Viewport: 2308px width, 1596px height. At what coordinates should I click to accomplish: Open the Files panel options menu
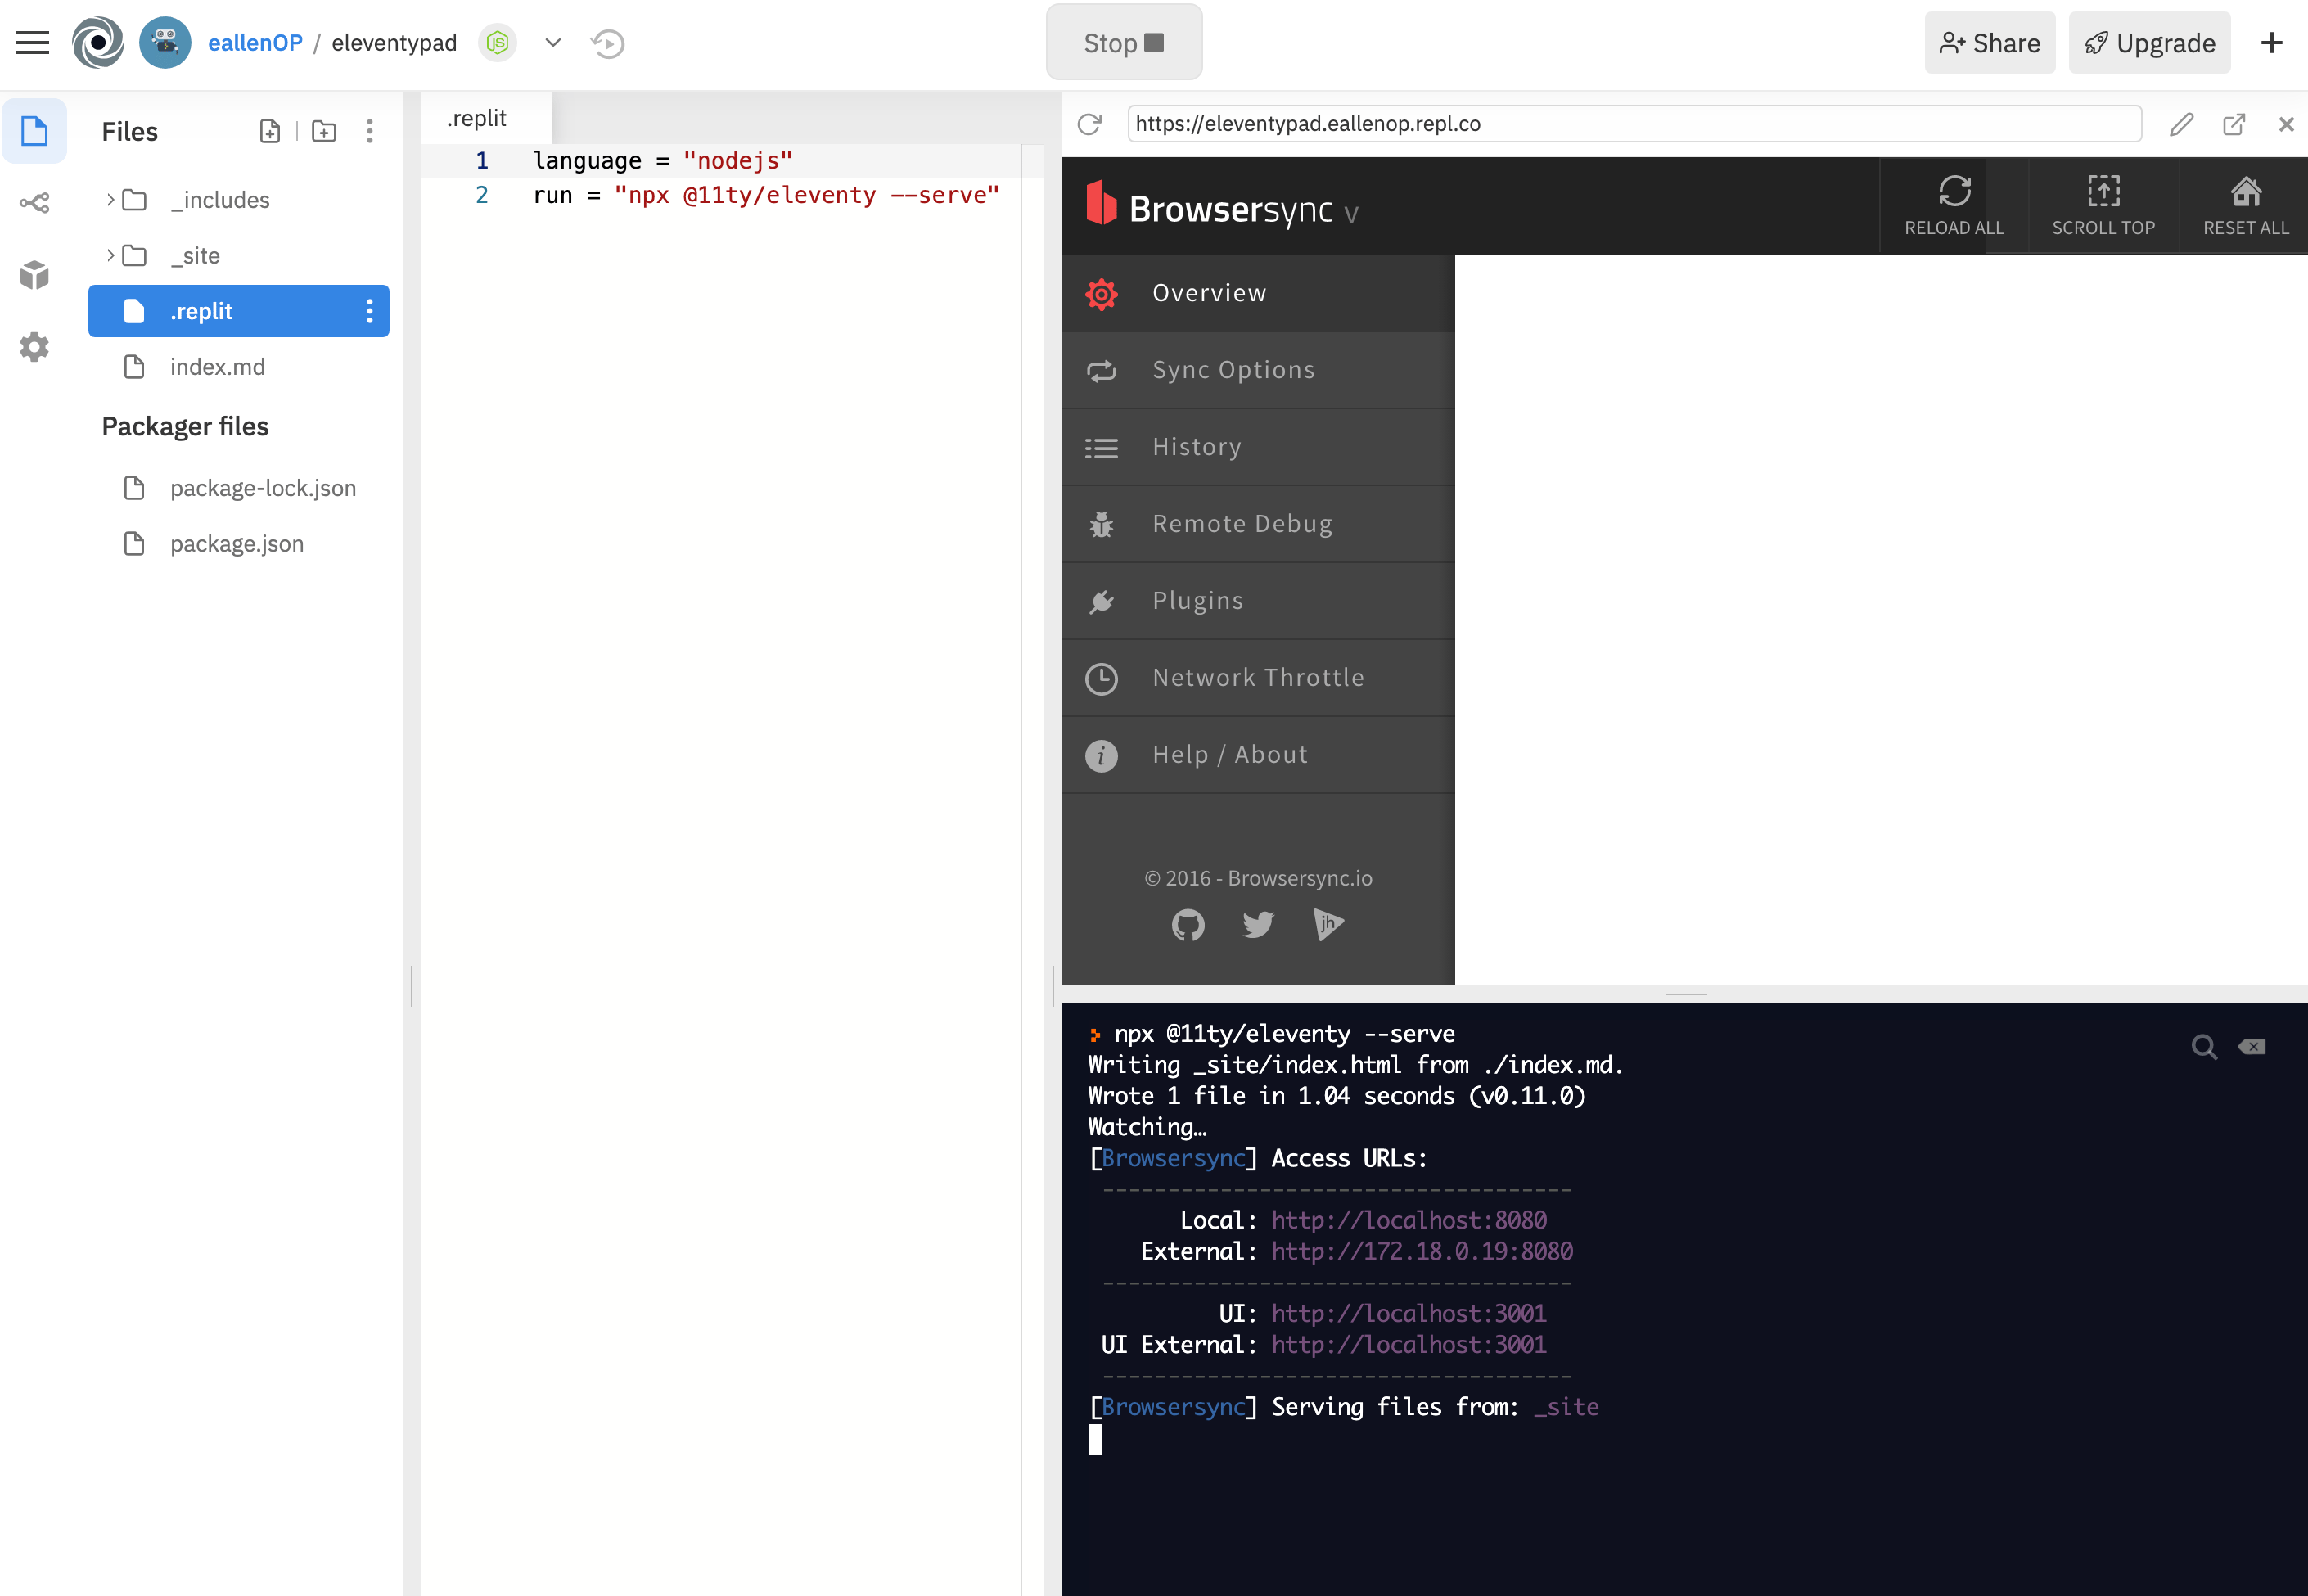(x=370, y=131)
